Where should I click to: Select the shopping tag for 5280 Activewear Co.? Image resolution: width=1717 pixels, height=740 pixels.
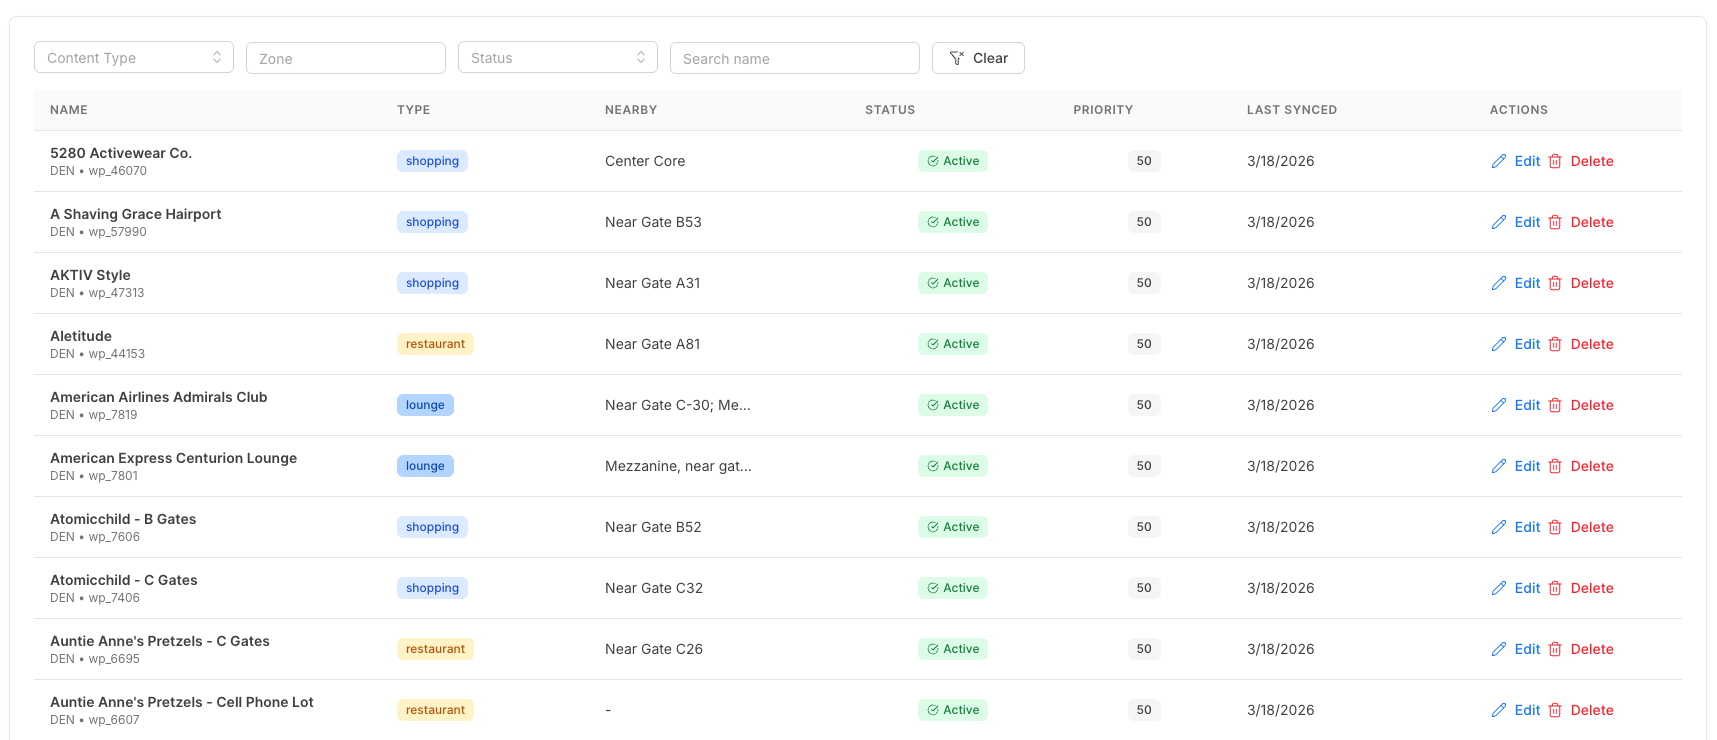432,161
